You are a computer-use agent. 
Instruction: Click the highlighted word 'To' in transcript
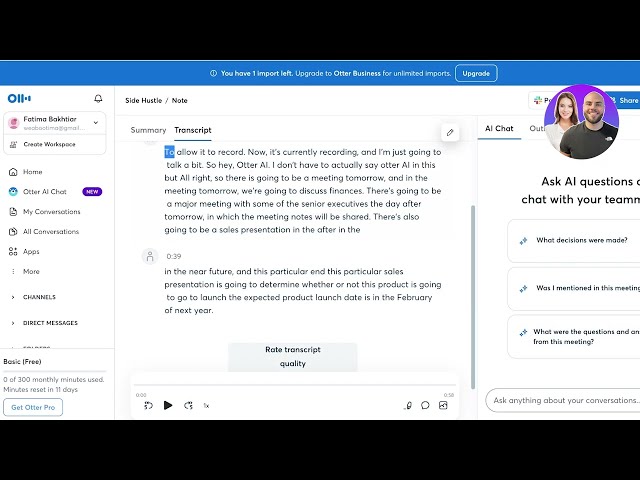click(169, 152)
